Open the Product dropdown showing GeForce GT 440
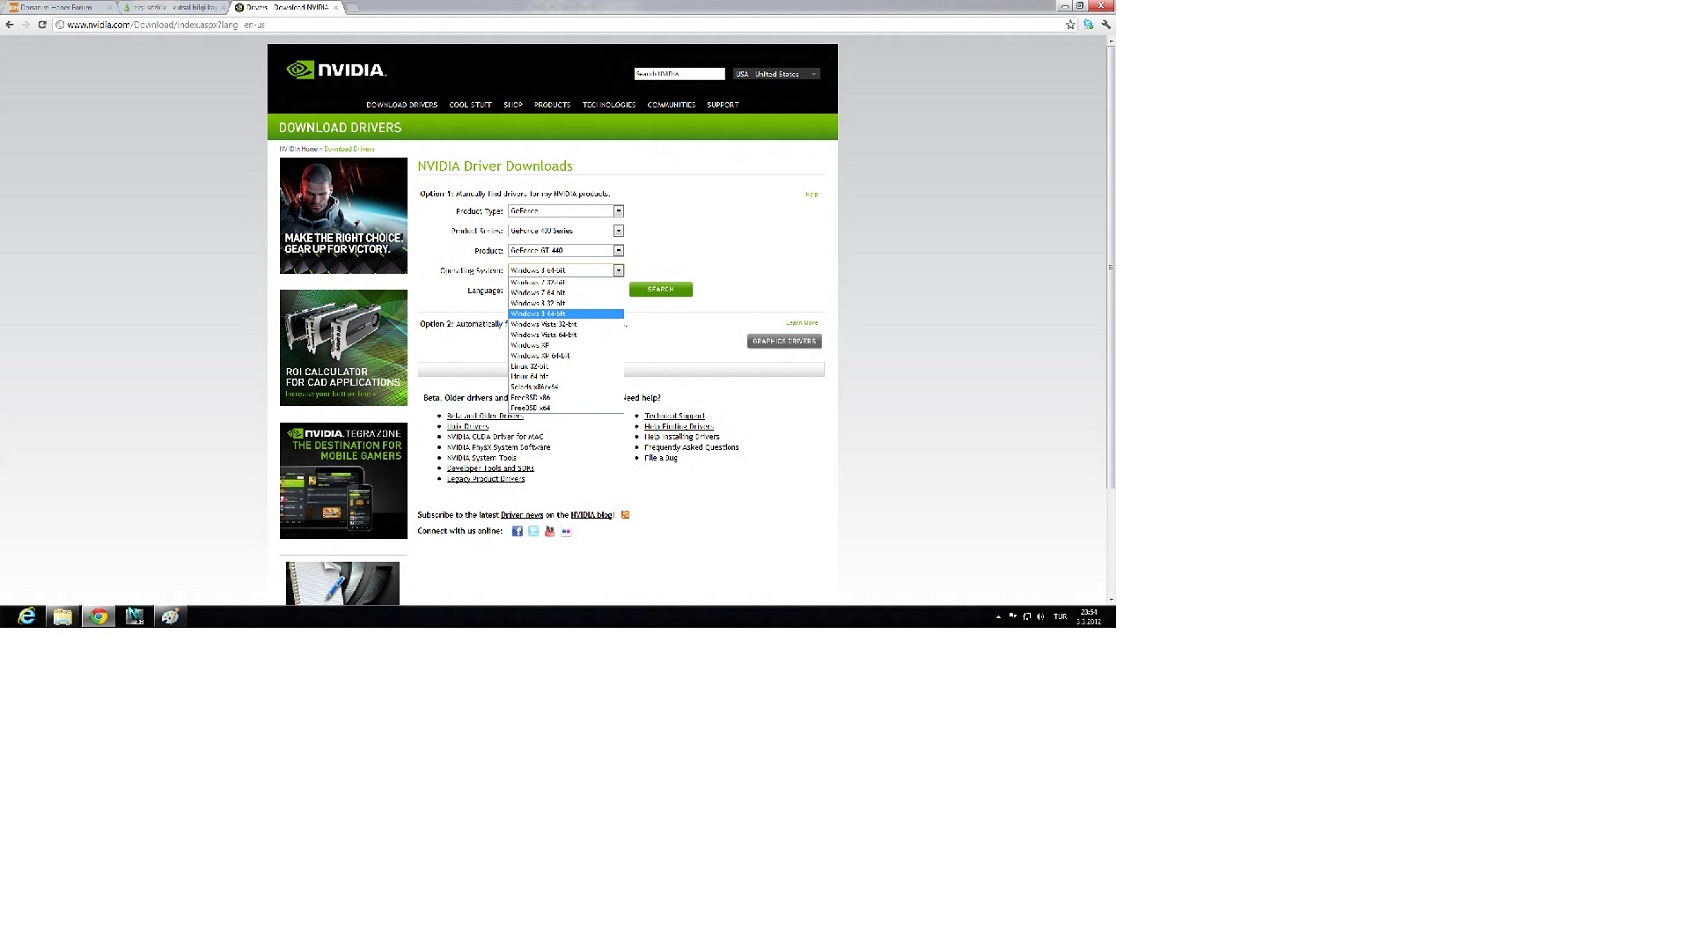The width and height of the screenshot is (1690, 951). pyautogui.click(x=566, y=251)
